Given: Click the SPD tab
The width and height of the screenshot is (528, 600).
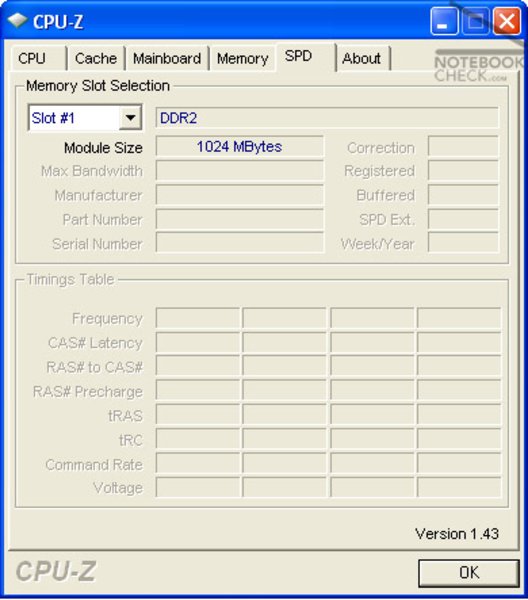Looking at the screenshot, I should point(305,57).
